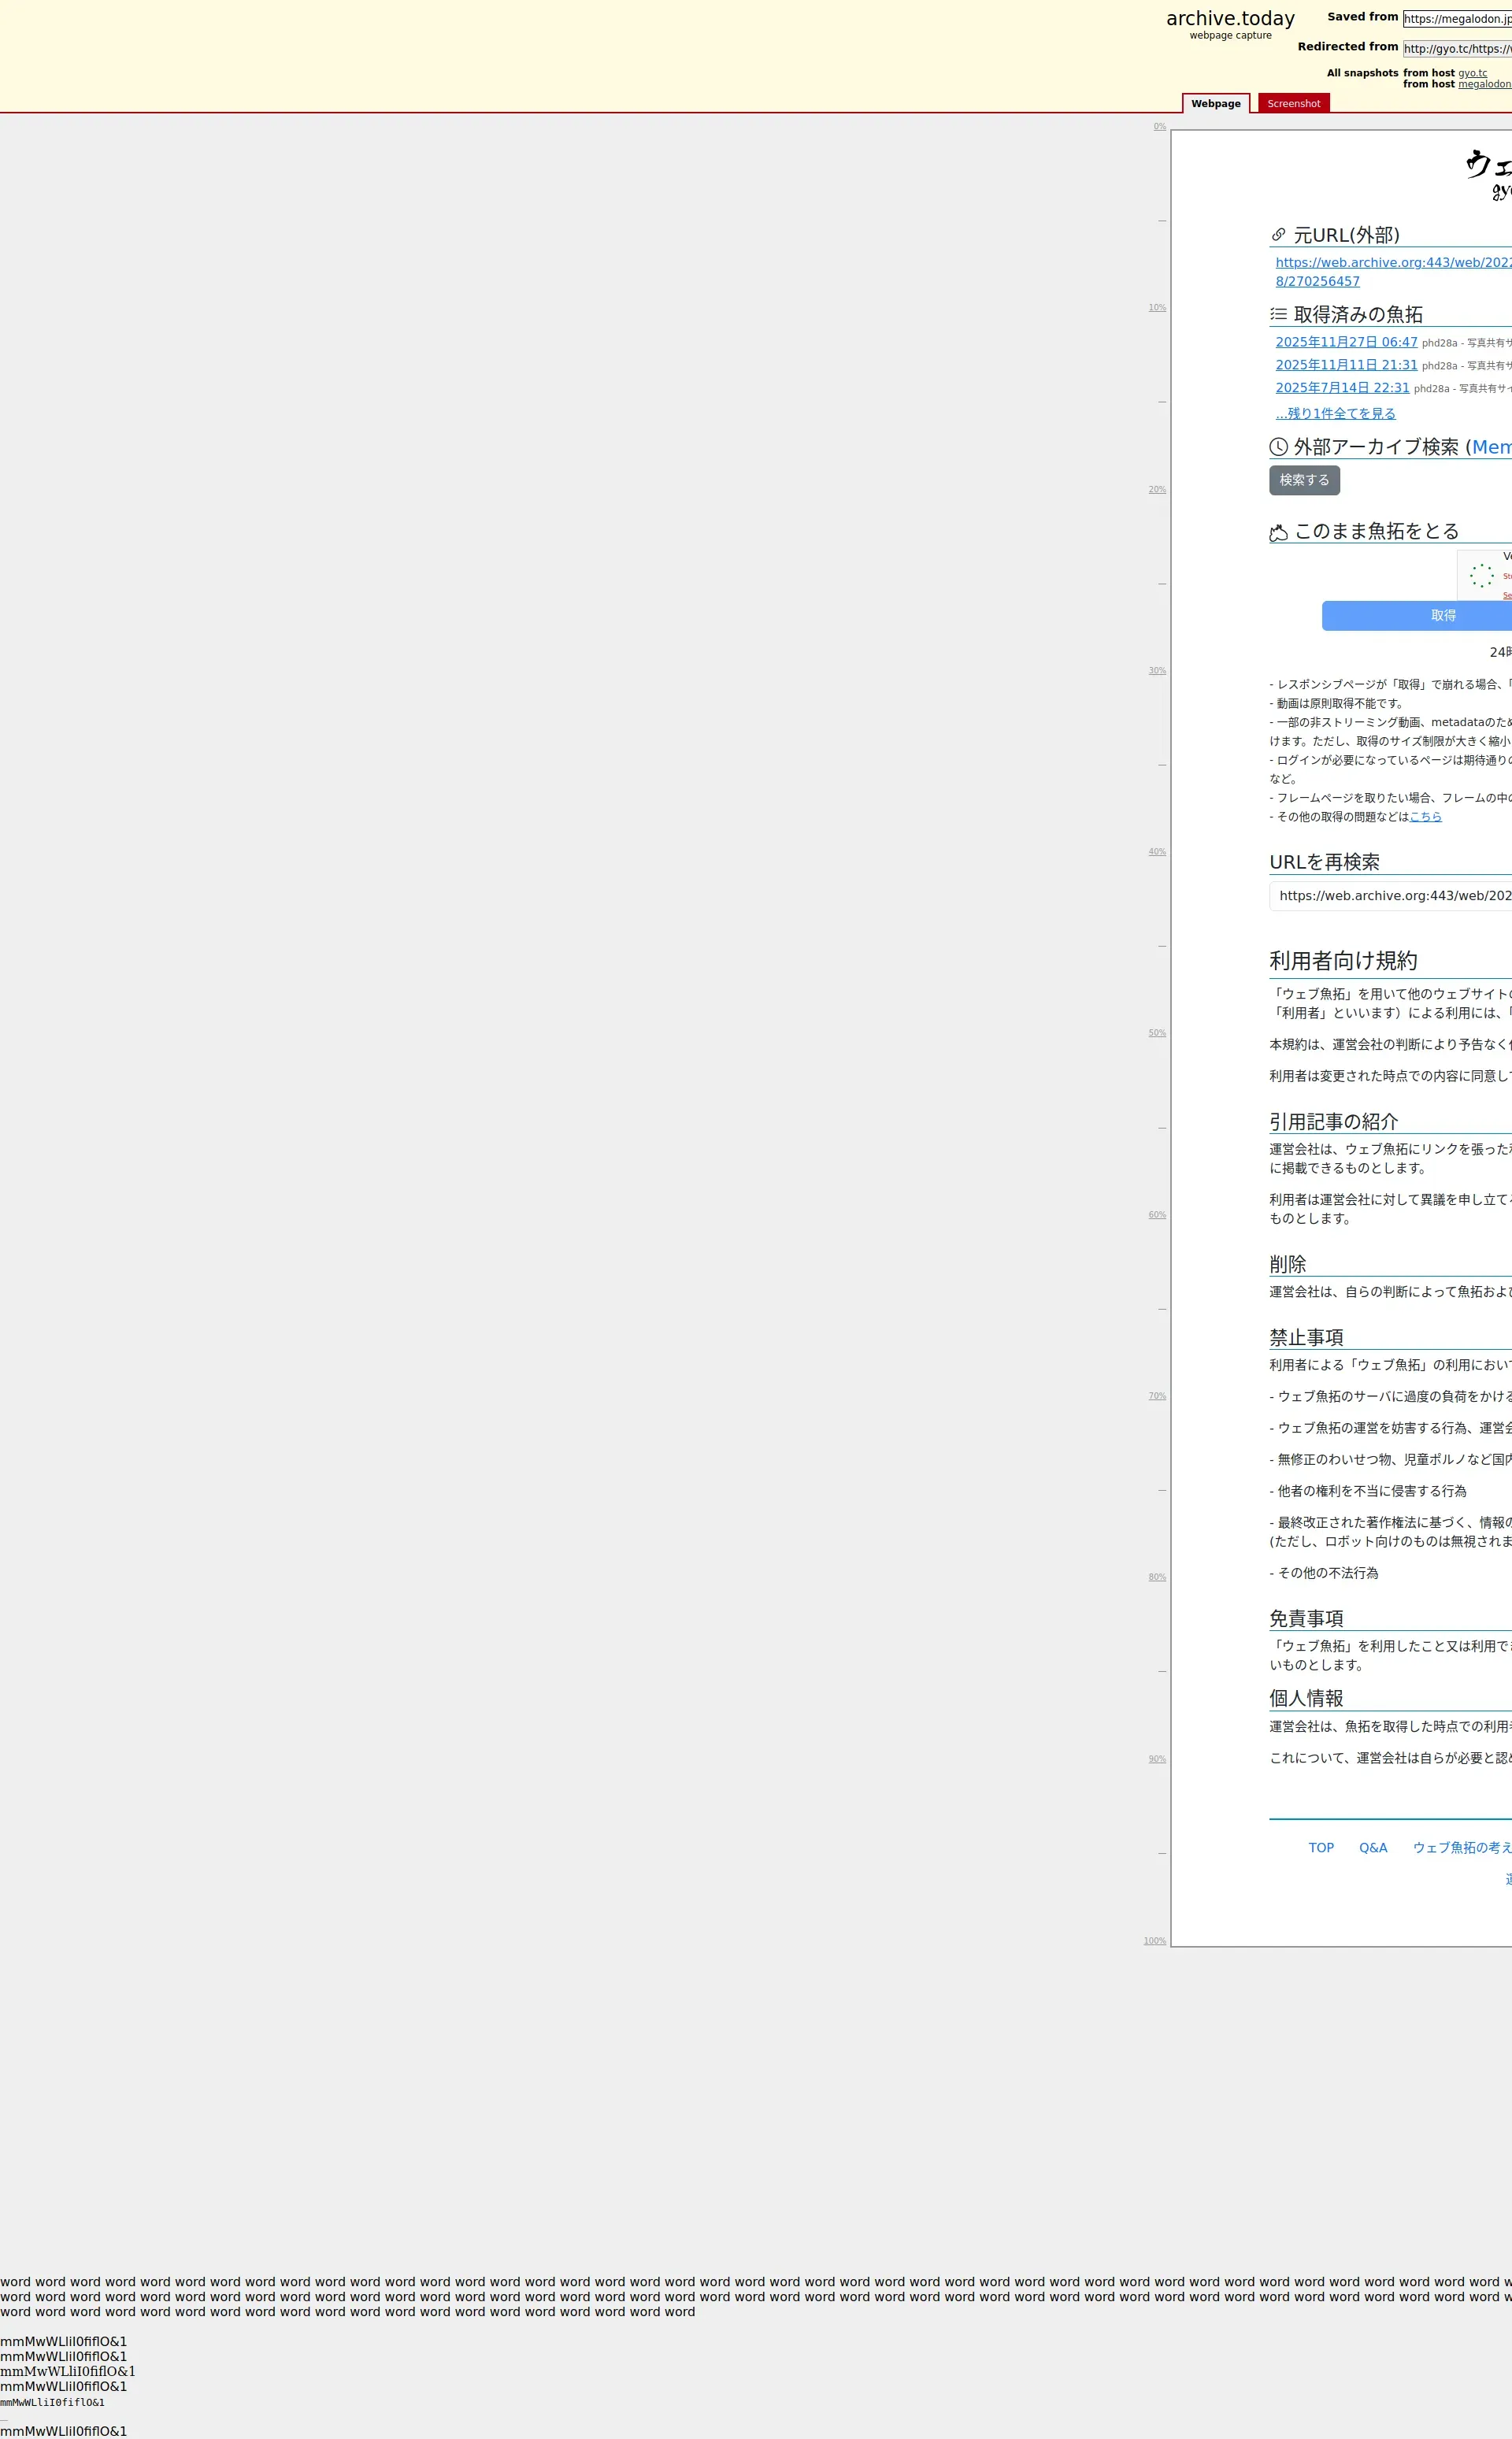The height and width of the screenshot is (2439, 1512).
Task: Expand list via …残り1件全てを見る link
Action: pyautogui.click(x=1335, y=413)
